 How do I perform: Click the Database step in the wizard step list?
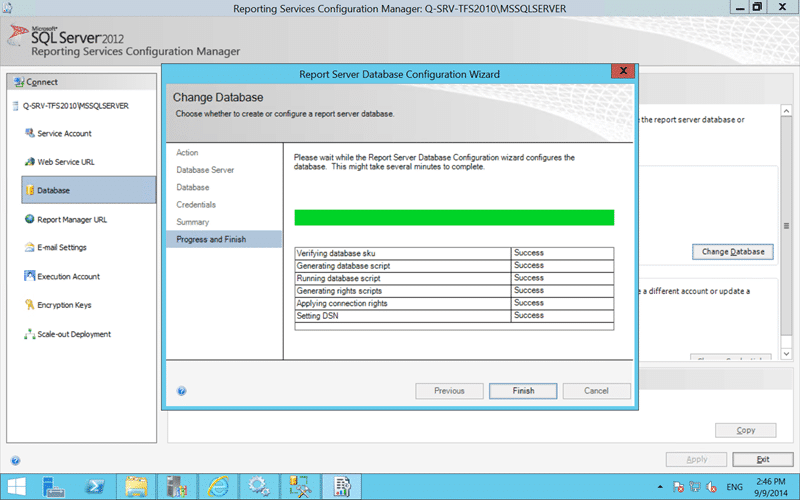click(x=193, y=187)
